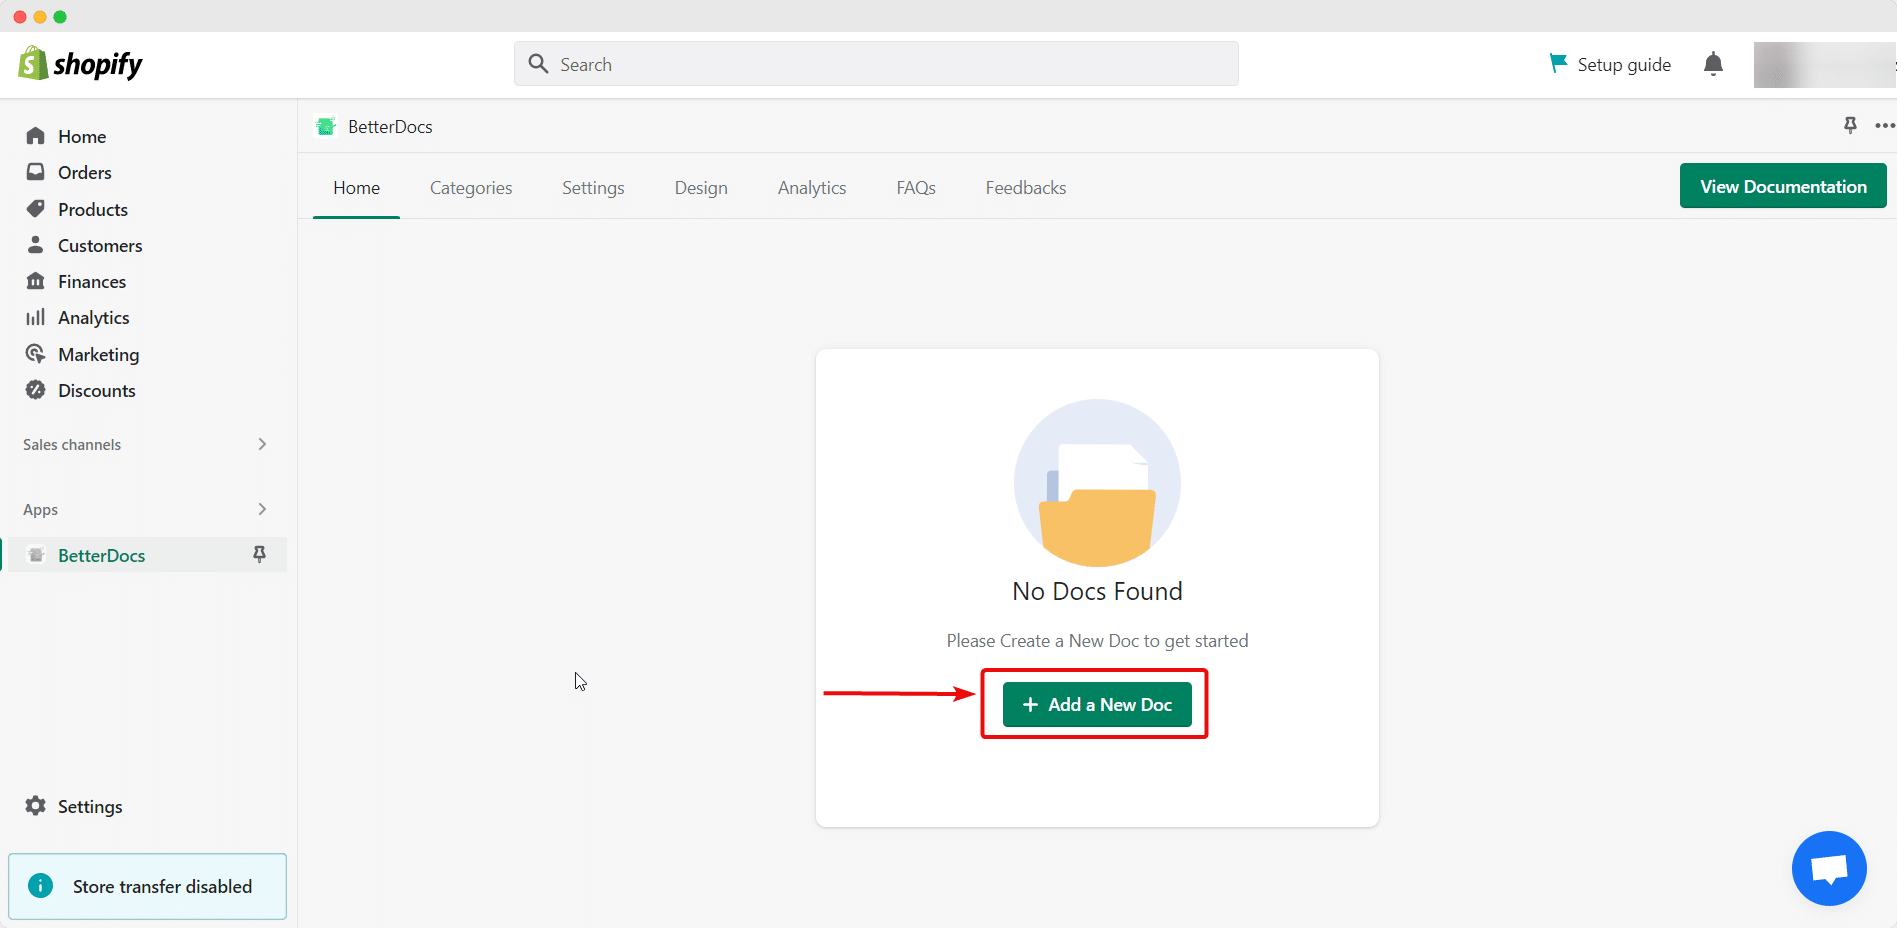Expand the Apps section chevron
The width and height of the screenshot is (1897, 928).
coord(262,509)
